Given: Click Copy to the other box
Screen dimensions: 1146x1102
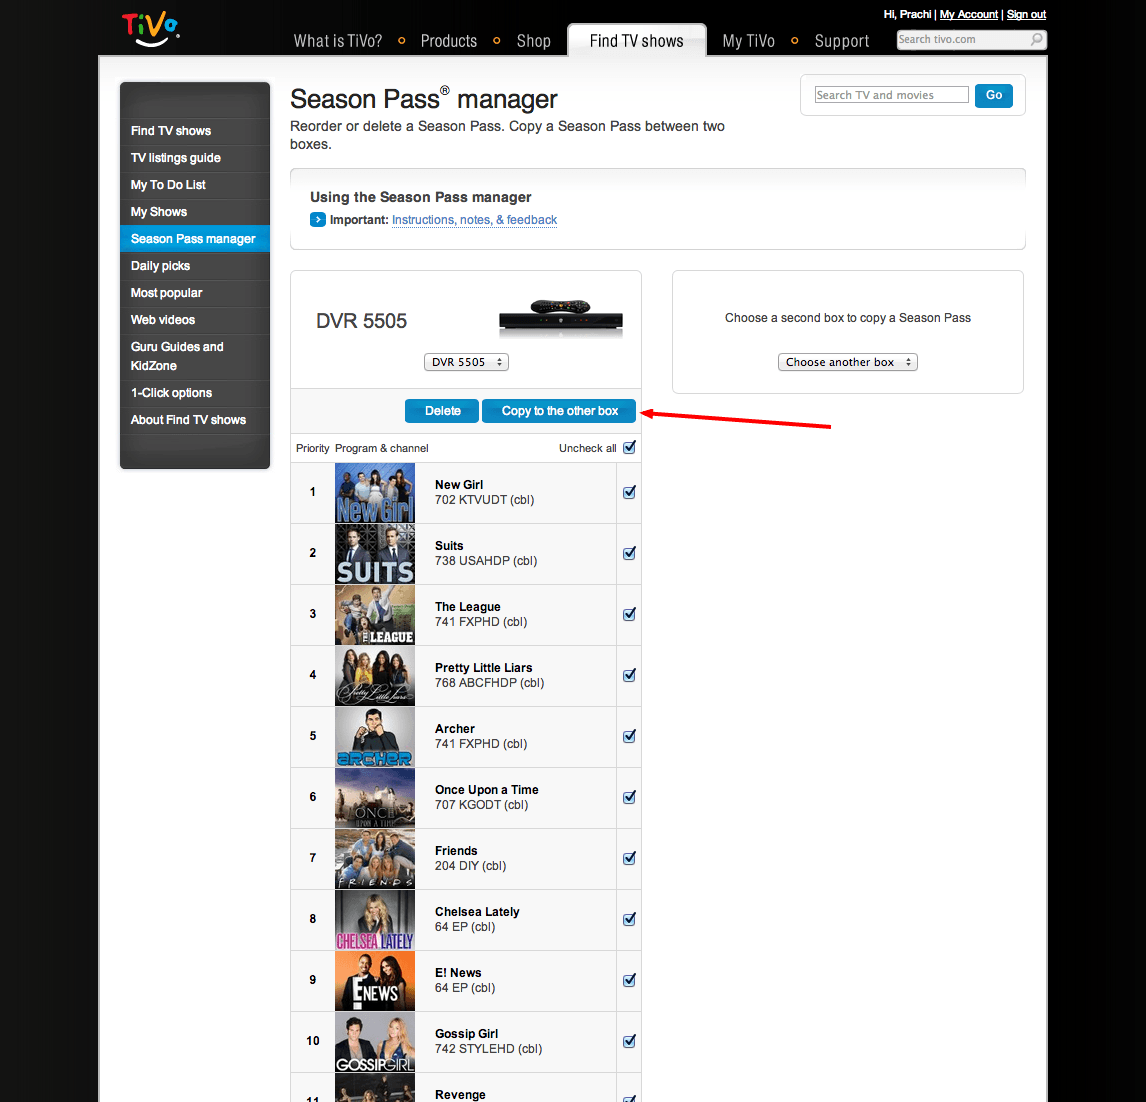Looking at the screenshot, I should (x=559, y=411).
